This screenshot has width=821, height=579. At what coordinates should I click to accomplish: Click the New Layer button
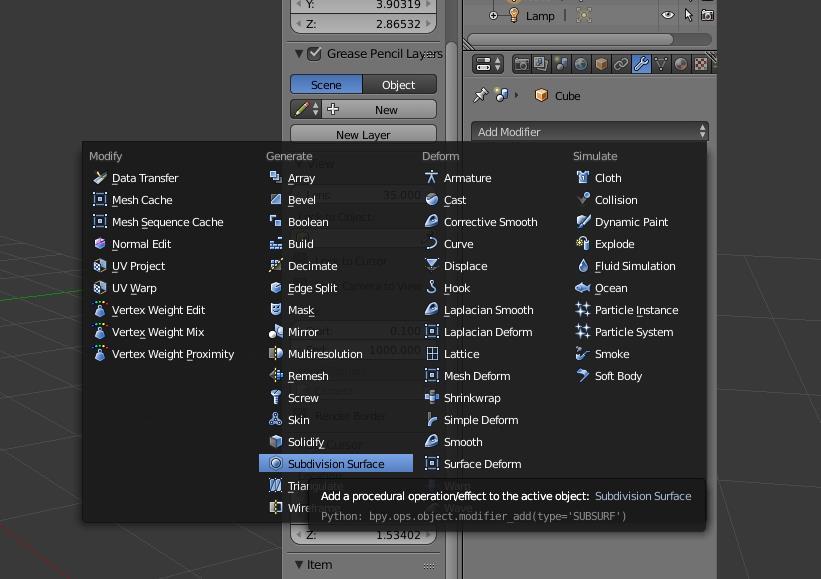point(363,134)
